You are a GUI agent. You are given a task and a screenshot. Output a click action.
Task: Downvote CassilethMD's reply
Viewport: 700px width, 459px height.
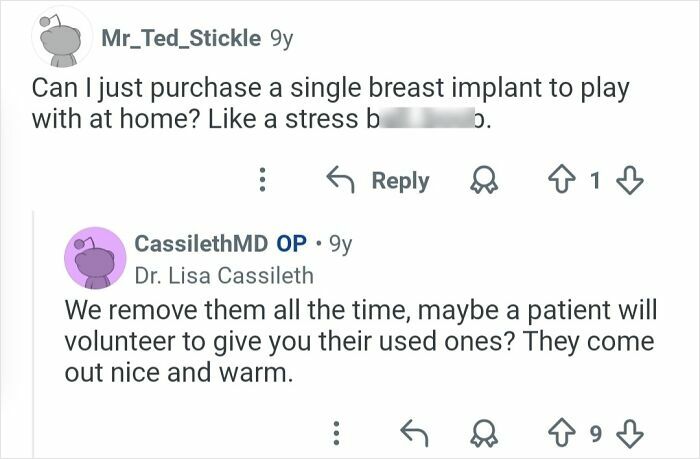[x=630, y=432]
